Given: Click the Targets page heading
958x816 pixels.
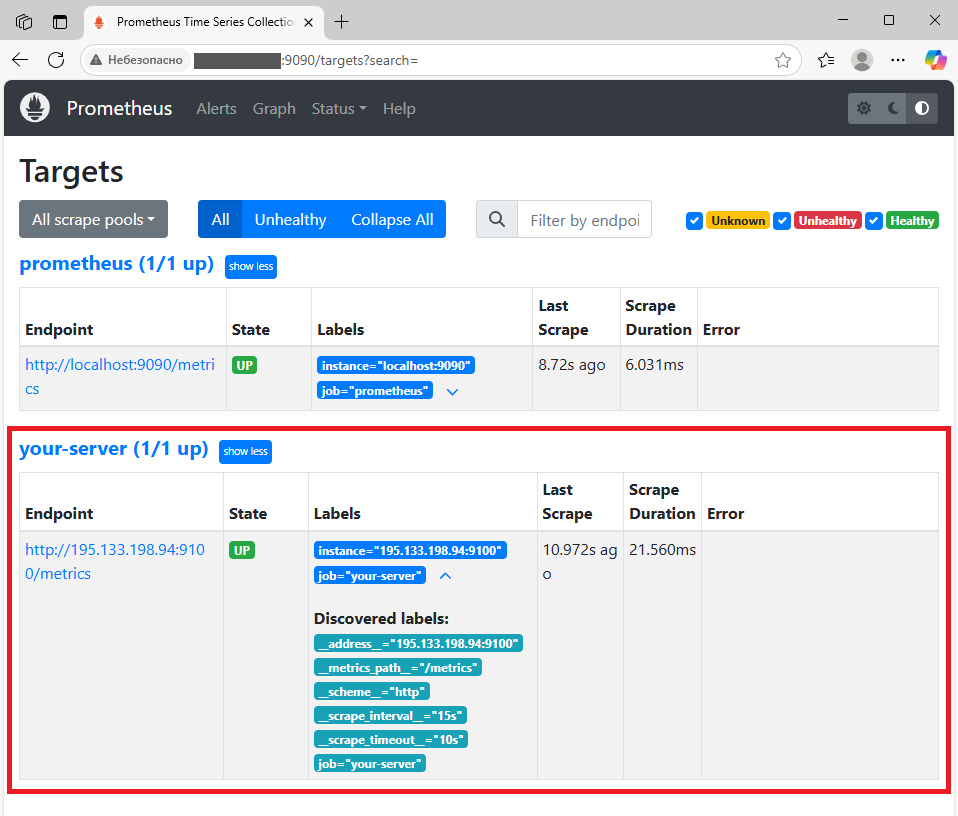Looking at the screenshot, I should click(x=71, y=172).
